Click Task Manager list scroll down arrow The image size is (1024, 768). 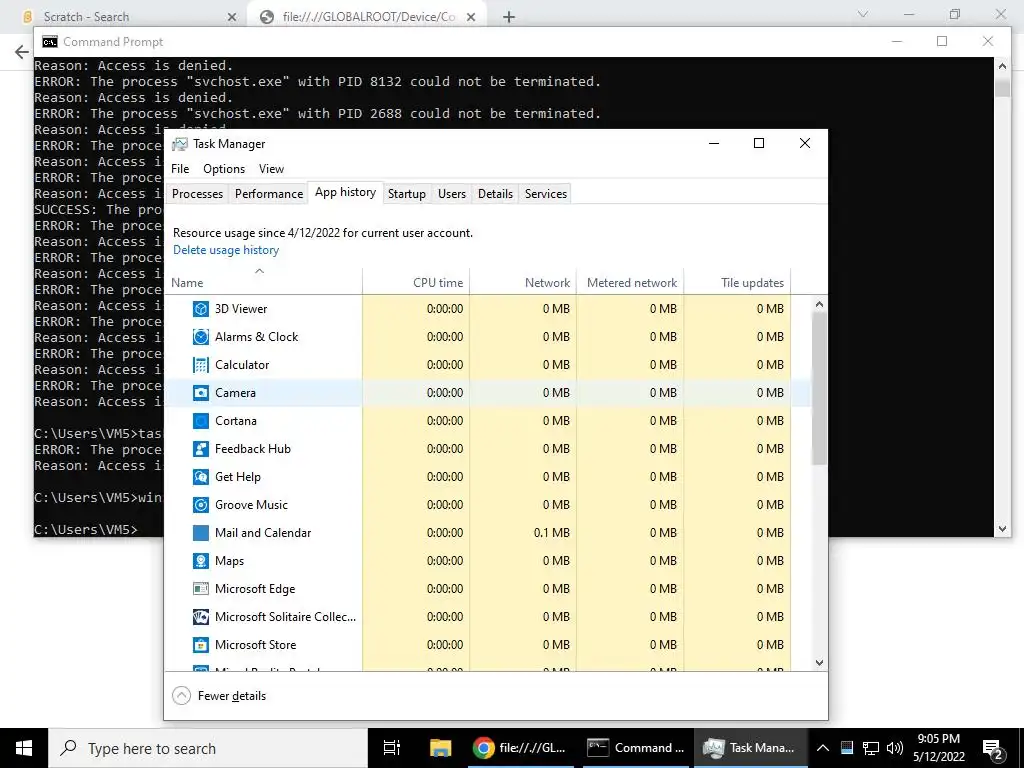820,663
